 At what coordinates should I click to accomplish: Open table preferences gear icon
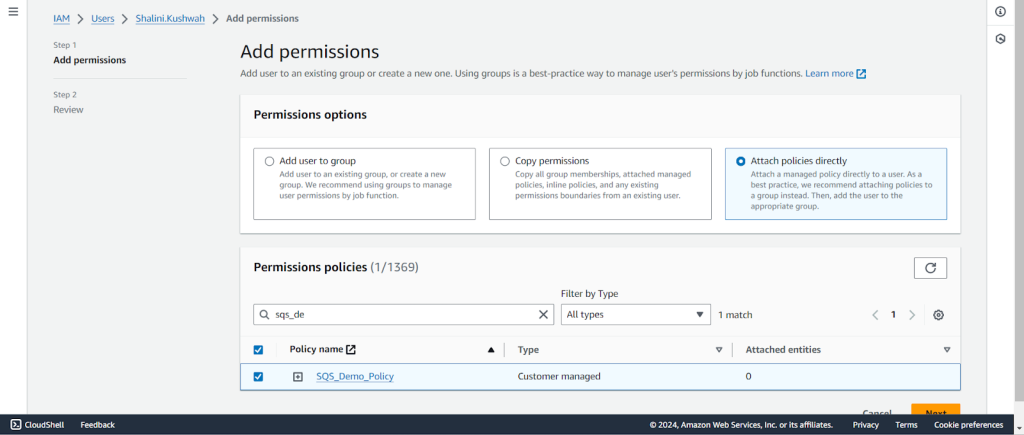938,315
